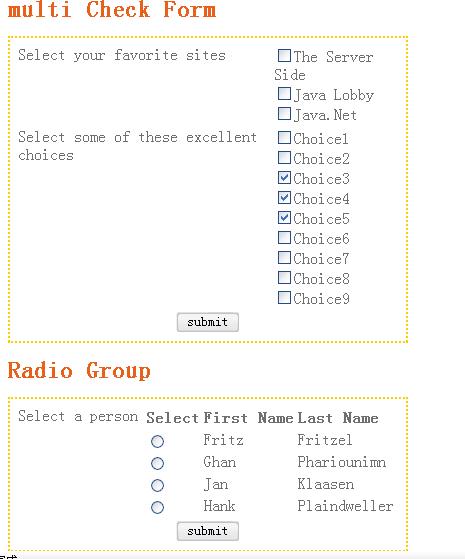Viewport: 465px width, 559px height.
Task: Pick the Jan Klaasen radio option
Action: pyautogui.click(x=157, y=485)
